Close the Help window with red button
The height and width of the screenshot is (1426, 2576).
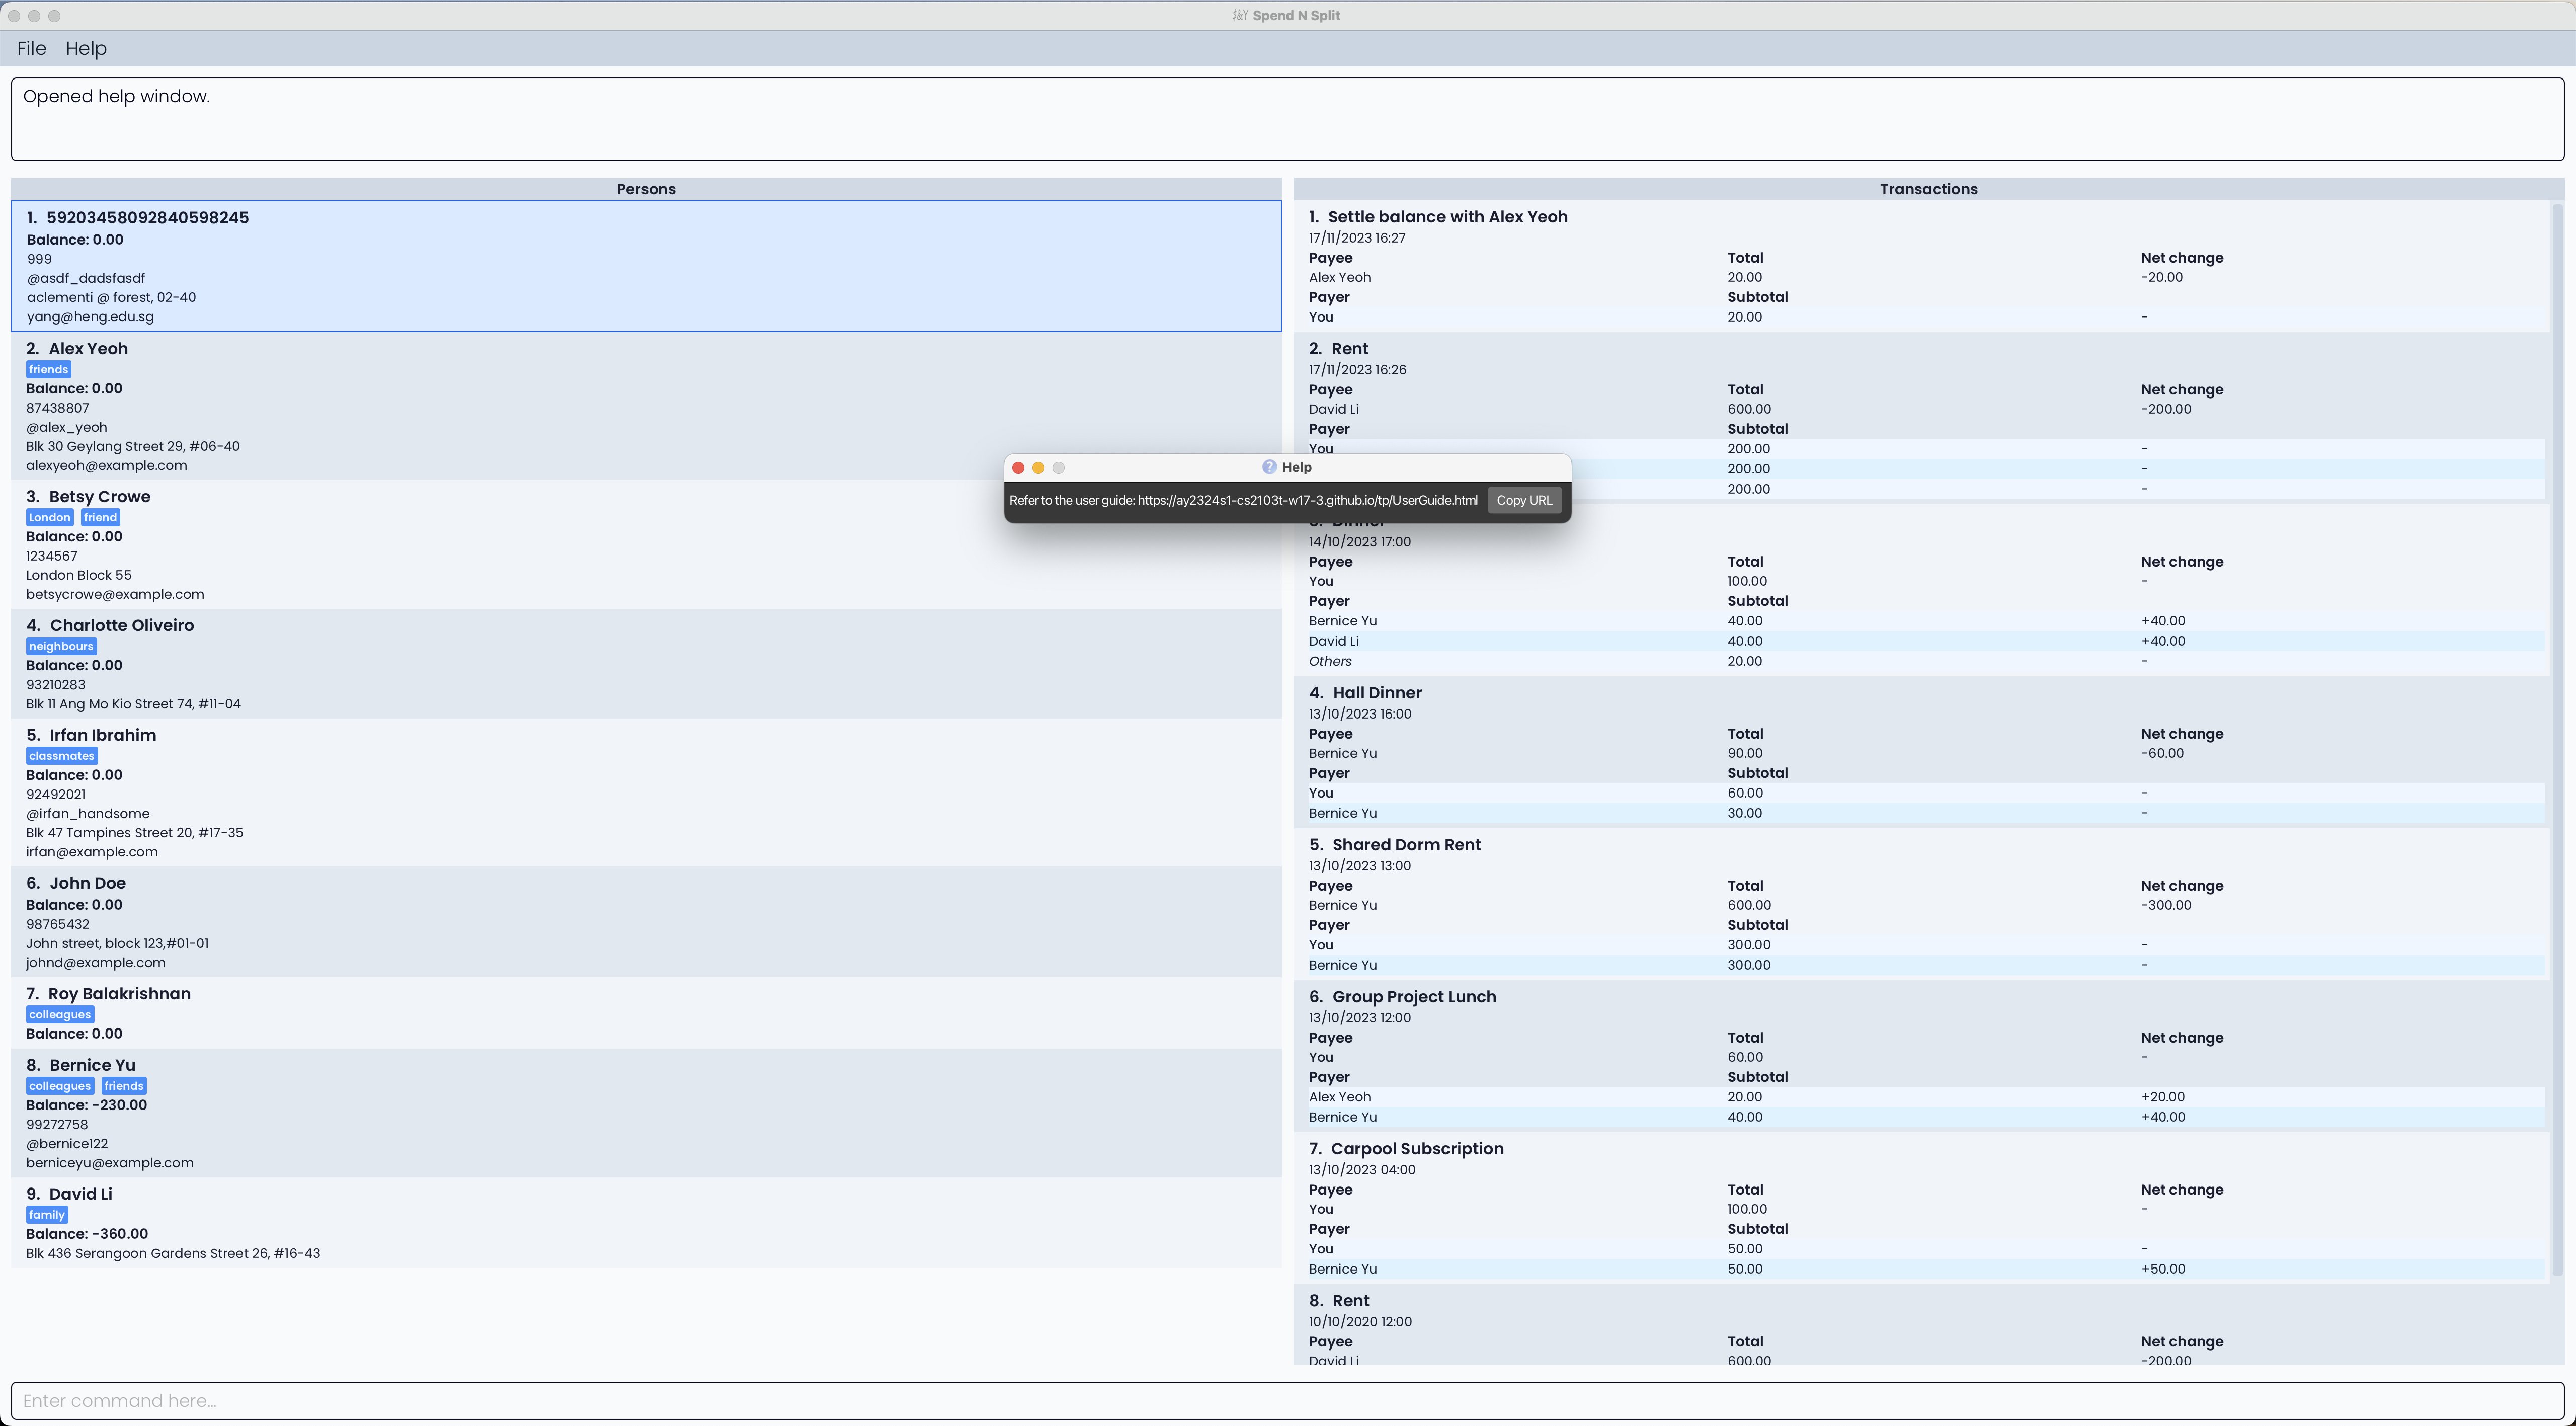[1018, 468]
